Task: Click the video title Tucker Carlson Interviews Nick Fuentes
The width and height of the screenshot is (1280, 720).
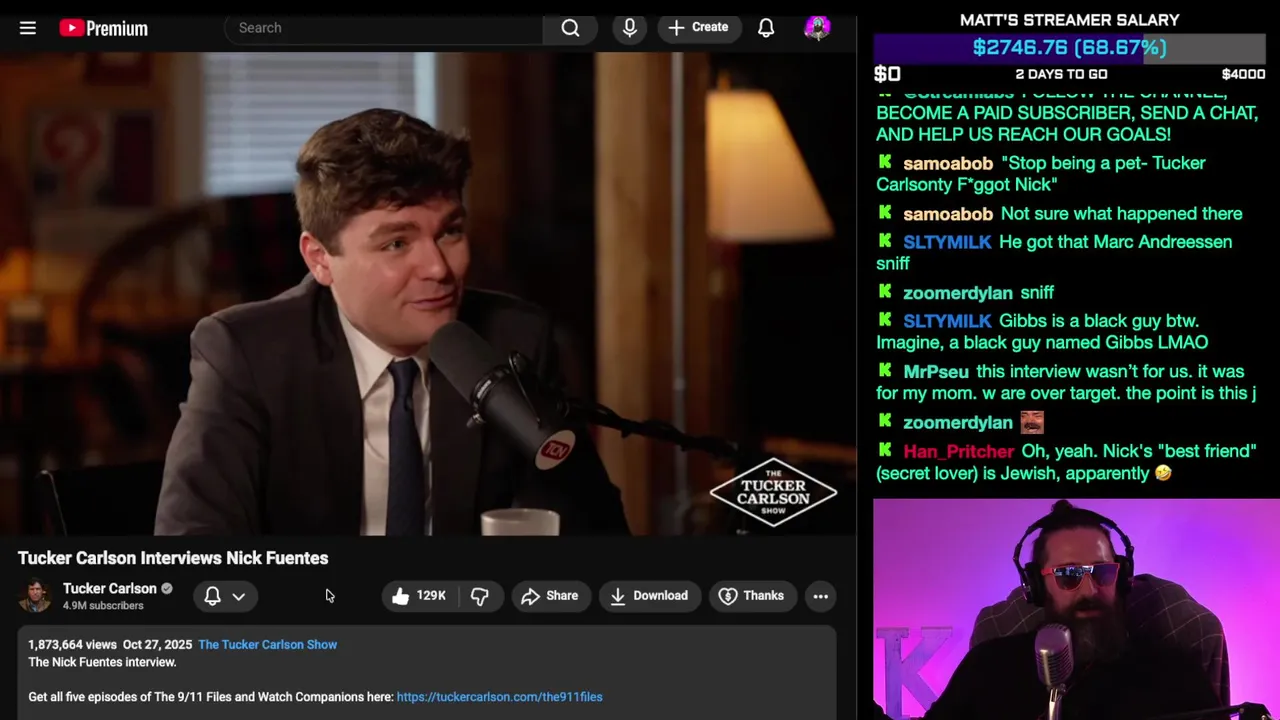Action: tap(173, 558)
